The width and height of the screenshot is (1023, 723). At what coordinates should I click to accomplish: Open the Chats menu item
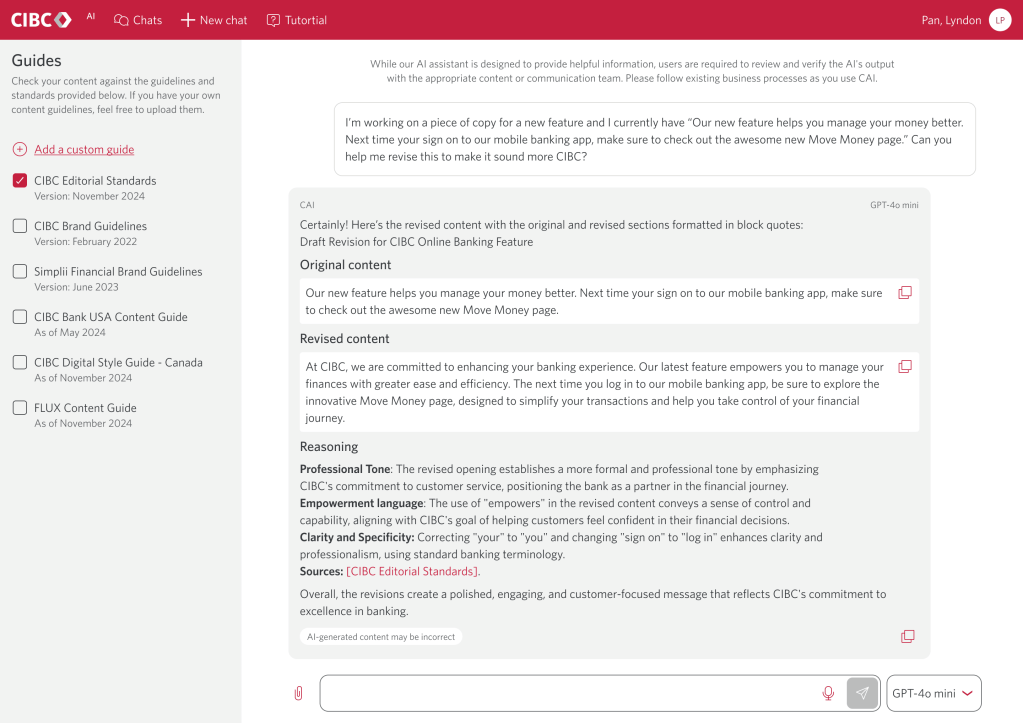tap(138, 20)
